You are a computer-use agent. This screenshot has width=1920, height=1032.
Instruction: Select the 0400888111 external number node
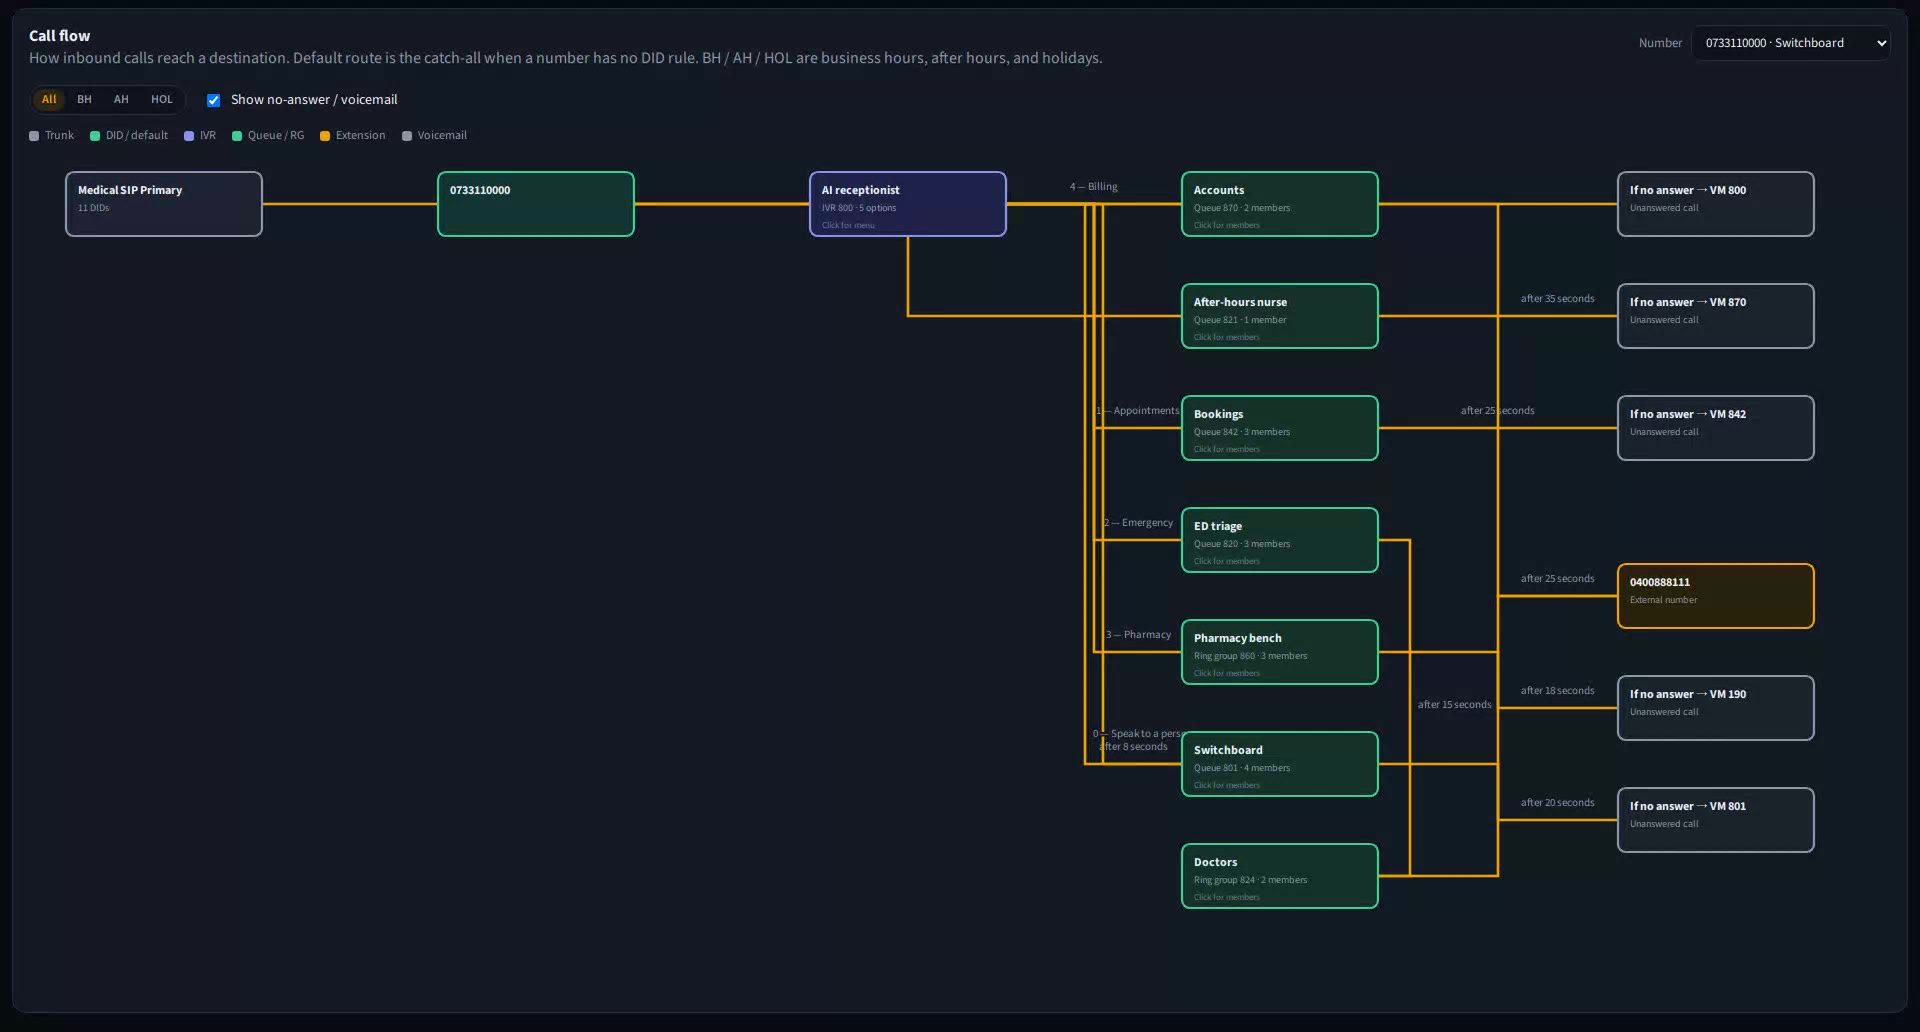point(1716,596)
